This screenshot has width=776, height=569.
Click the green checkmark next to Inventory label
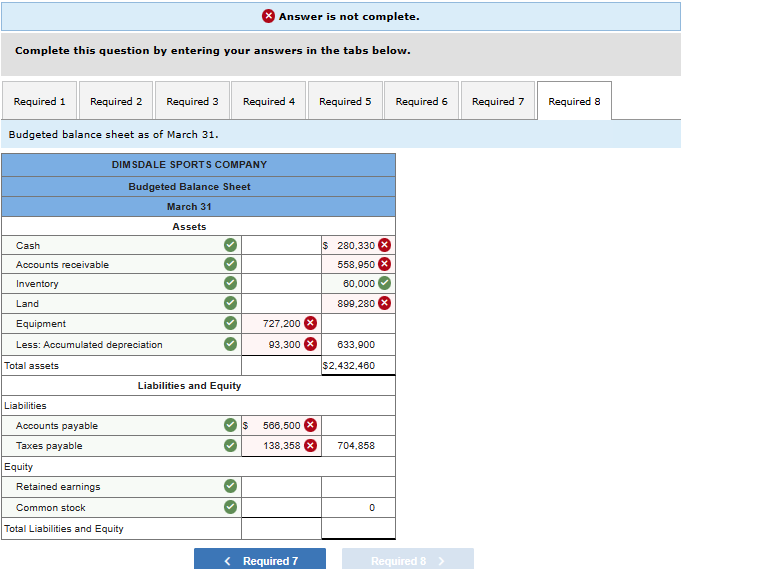point(230,283)
